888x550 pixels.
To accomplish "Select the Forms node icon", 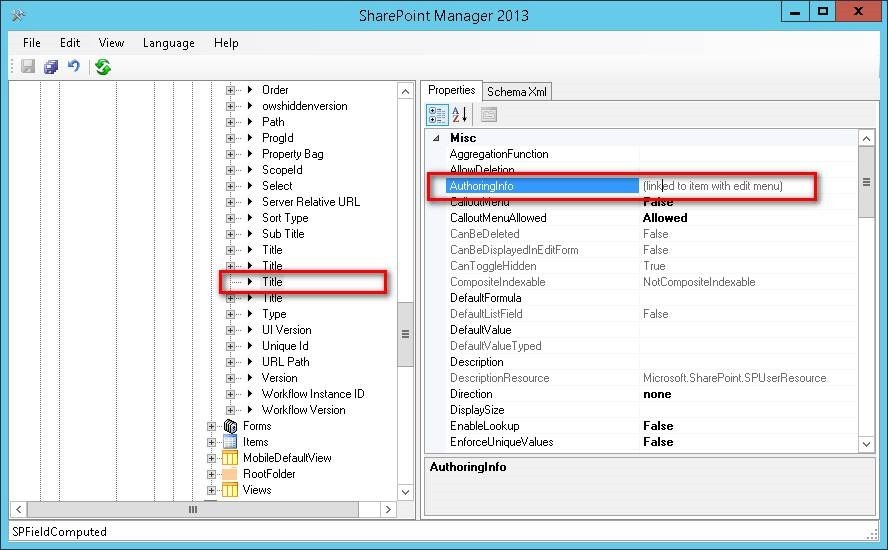I will pos(230,426).
